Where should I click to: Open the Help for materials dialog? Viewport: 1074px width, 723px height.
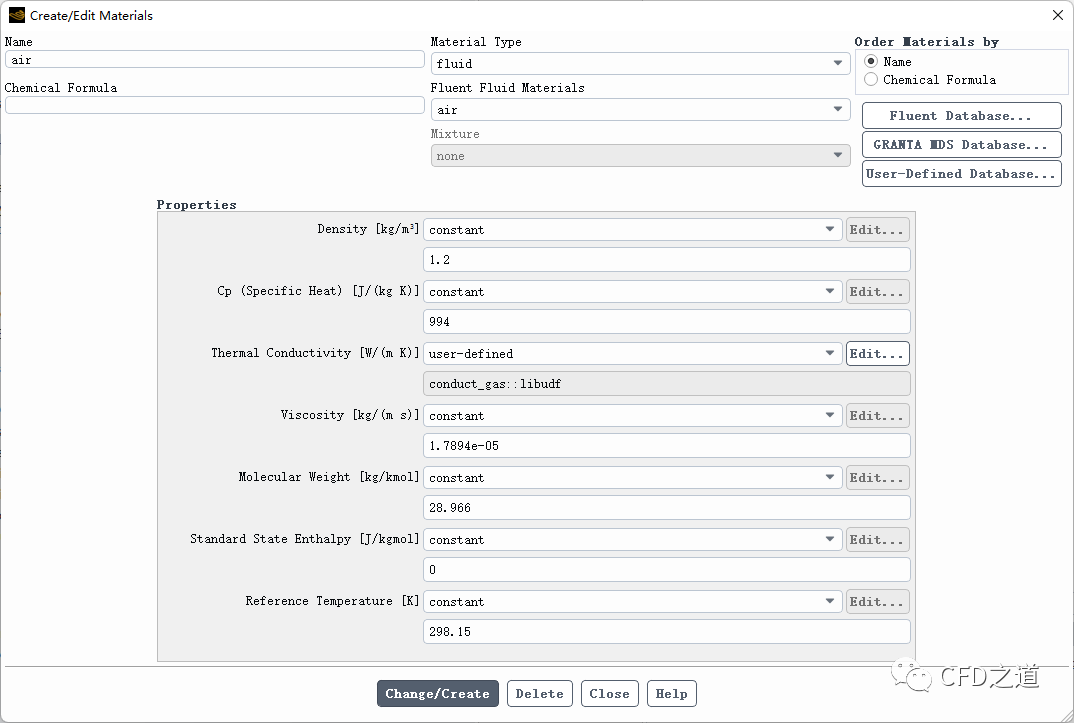(671, 694)
